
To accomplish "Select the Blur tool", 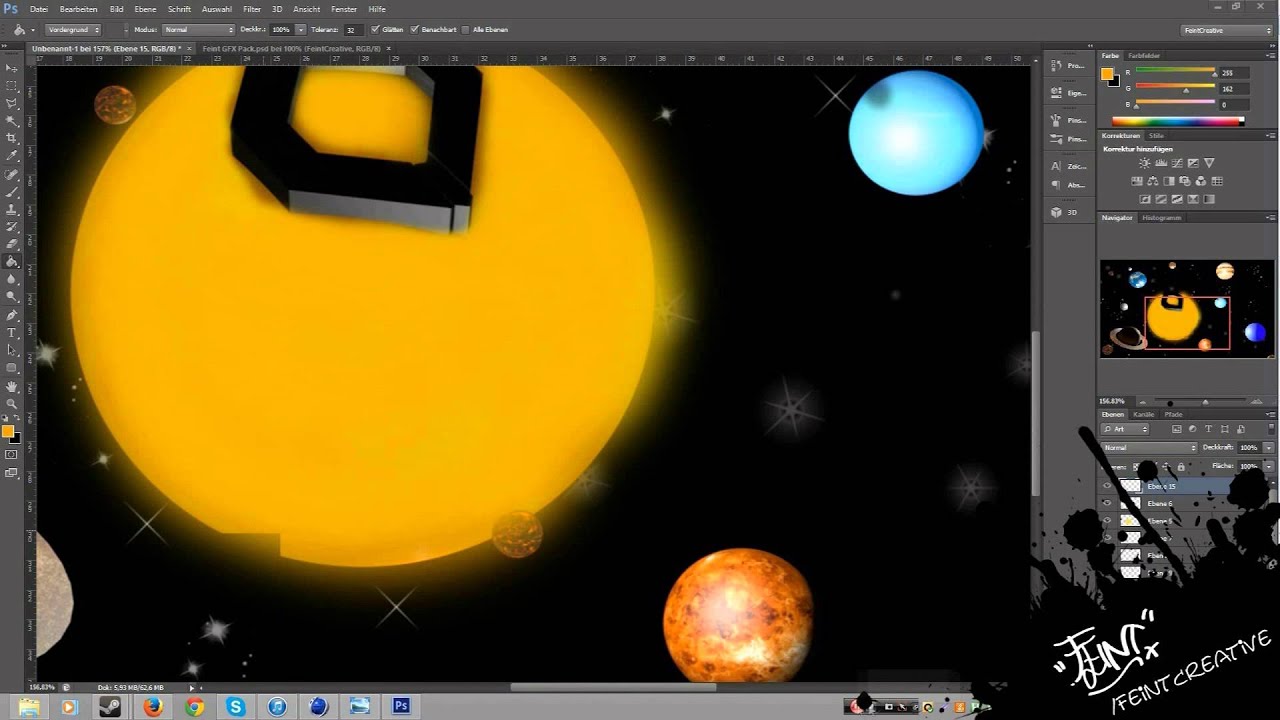I will coord(12,279).
